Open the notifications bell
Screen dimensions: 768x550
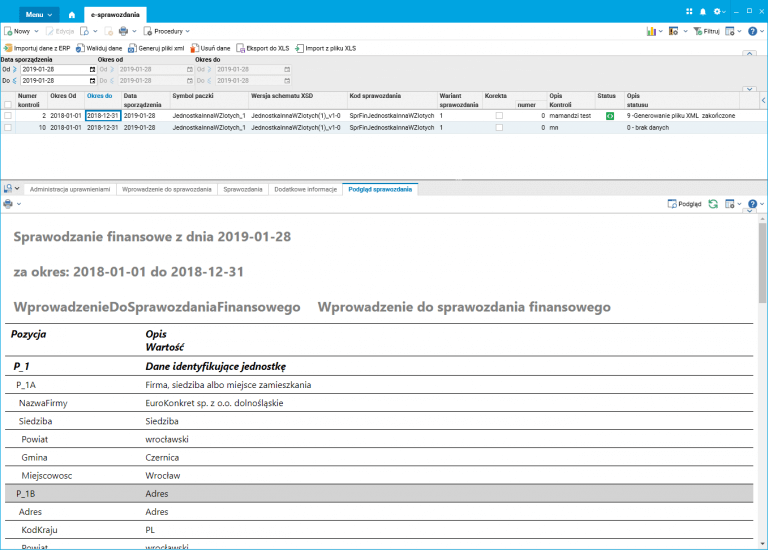click(703, 12)
